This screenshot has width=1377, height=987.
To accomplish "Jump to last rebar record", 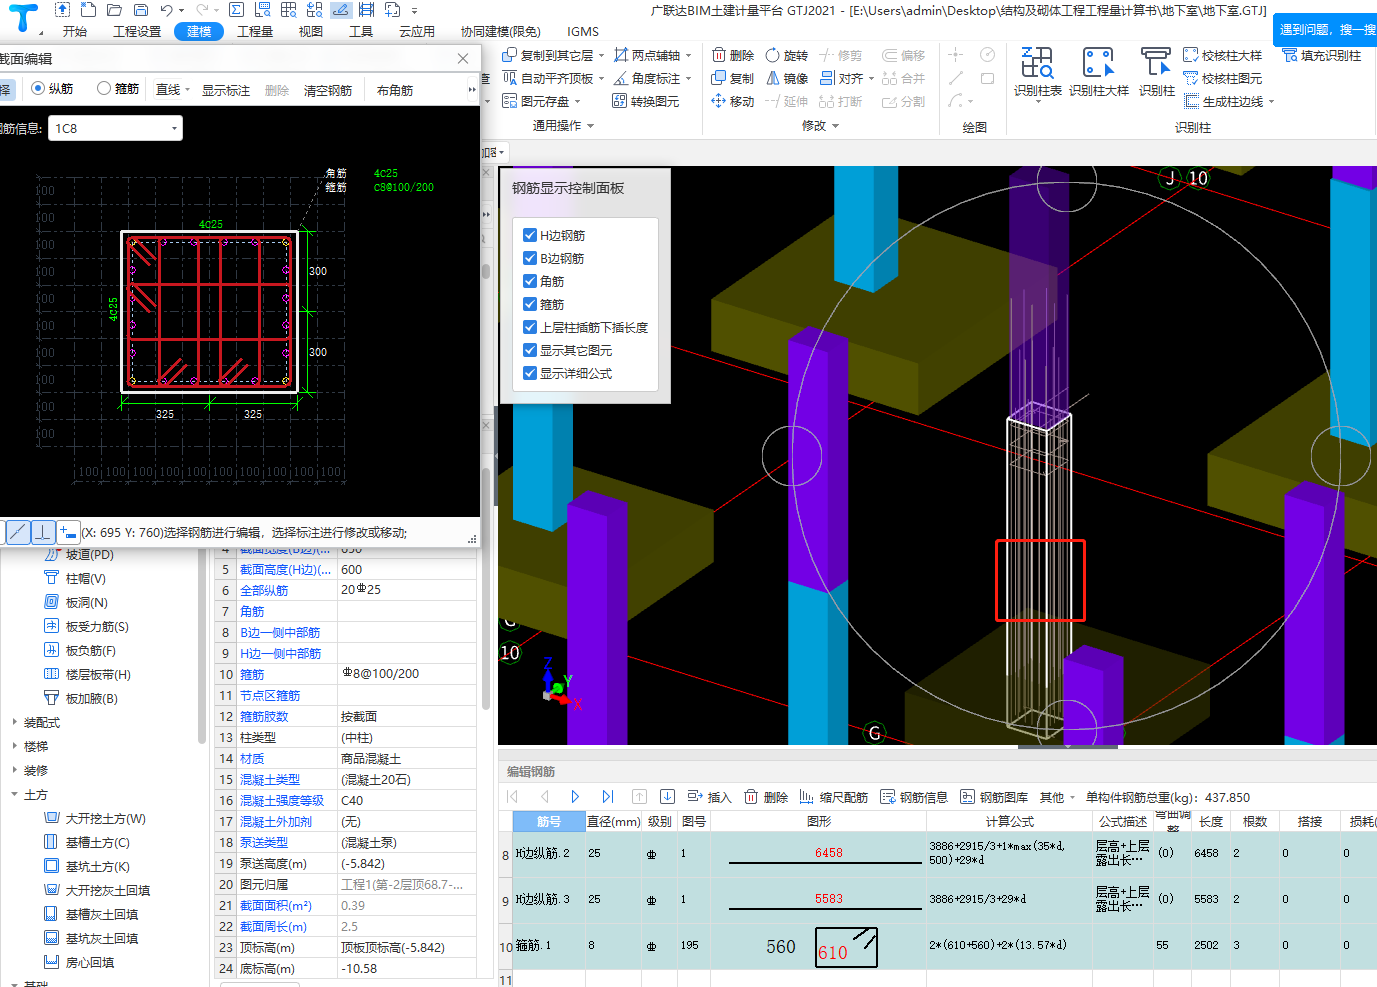I will coord(607,797).
